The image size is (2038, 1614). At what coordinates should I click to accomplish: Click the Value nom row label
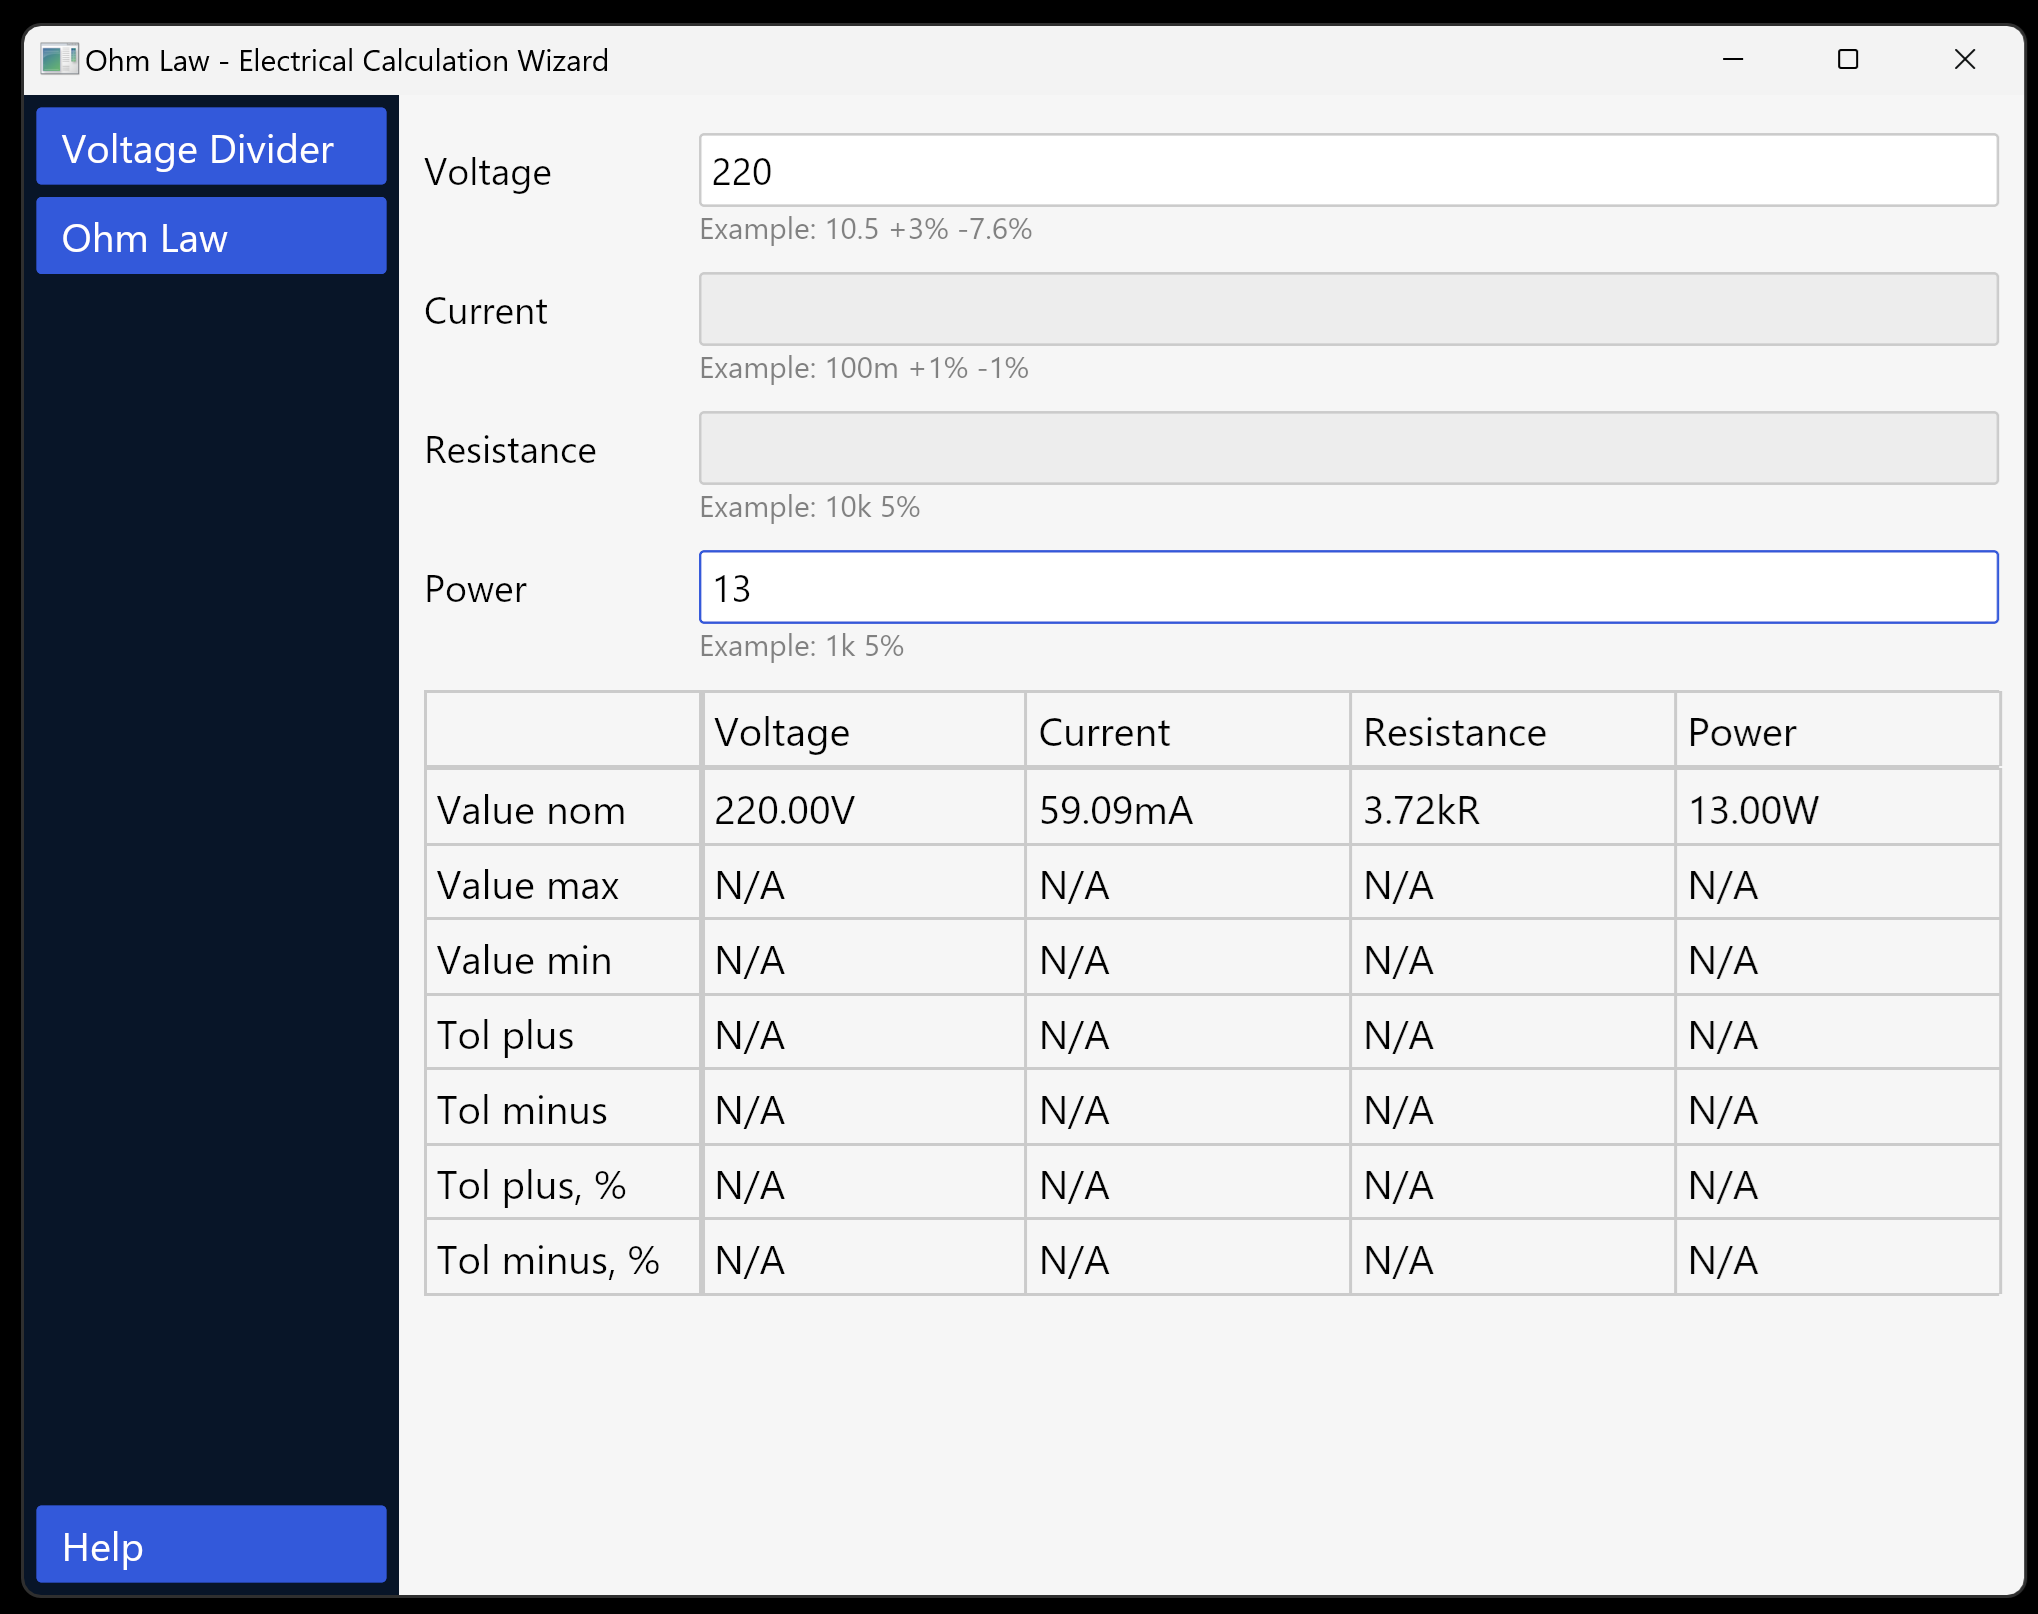[531, 810]
